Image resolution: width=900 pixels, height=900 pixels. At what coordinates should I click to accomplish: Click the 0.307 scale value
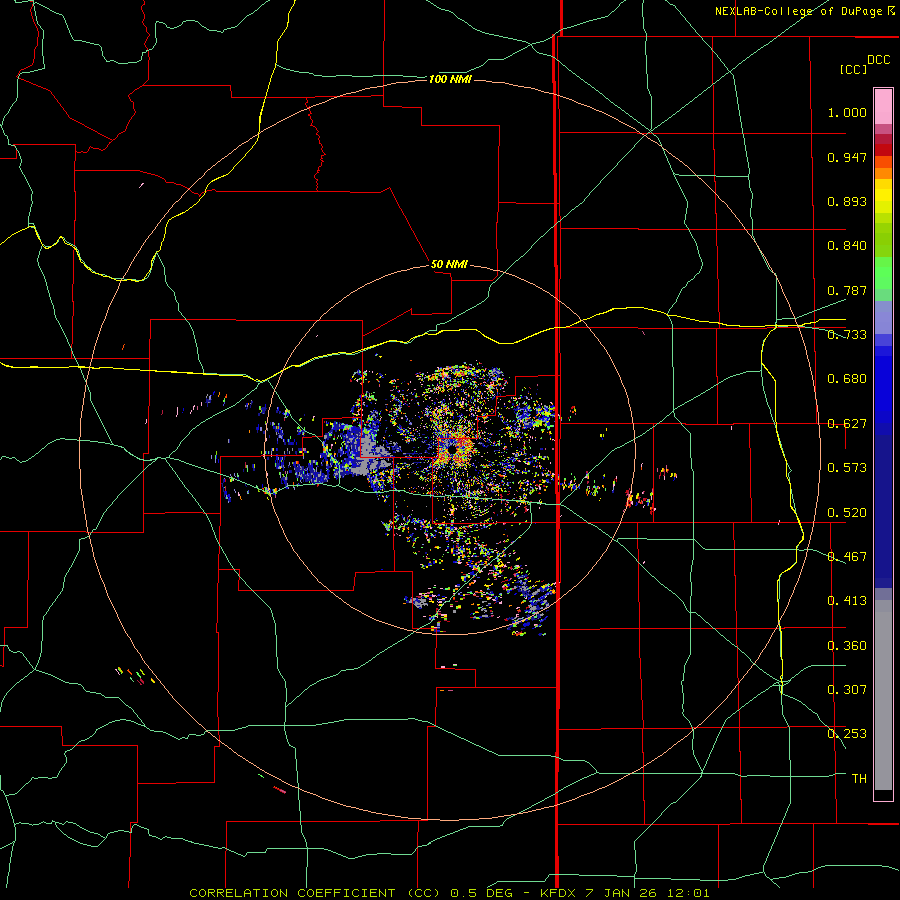[847, 690]
